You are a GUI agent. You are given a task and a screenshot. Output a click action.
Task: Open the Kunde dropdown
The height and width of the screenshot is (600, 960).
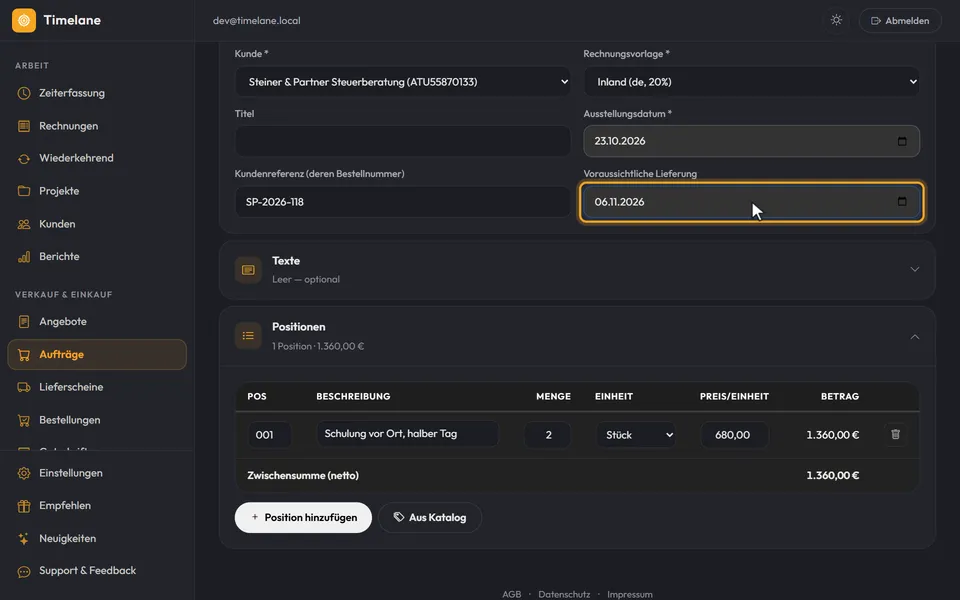pyautogui.click(x=402, y=81)
